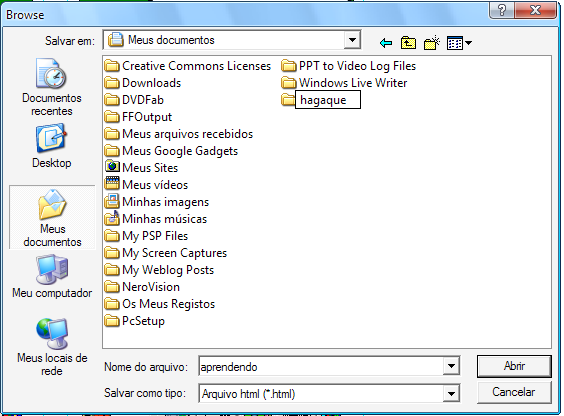The height and width of the screenshot is (416, 564).
Task: Select the FFOutput folder icon
Action: (x=112, y=117)
